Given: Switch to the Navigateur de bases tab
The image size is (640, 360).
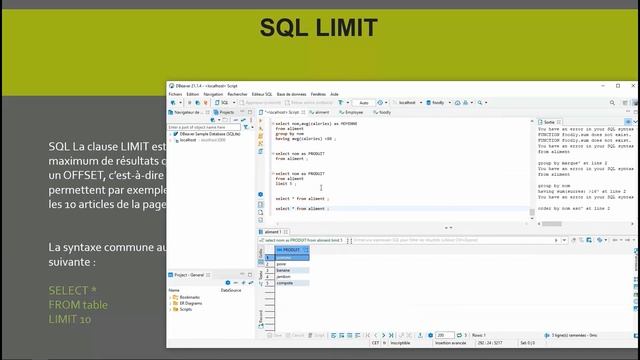Looking at the screenshot, I should tap(187, 112).
